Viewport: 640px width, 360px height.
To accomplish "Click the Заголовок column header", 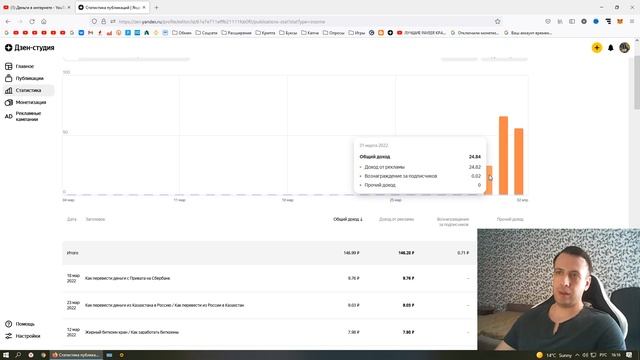I will [96, 219].
